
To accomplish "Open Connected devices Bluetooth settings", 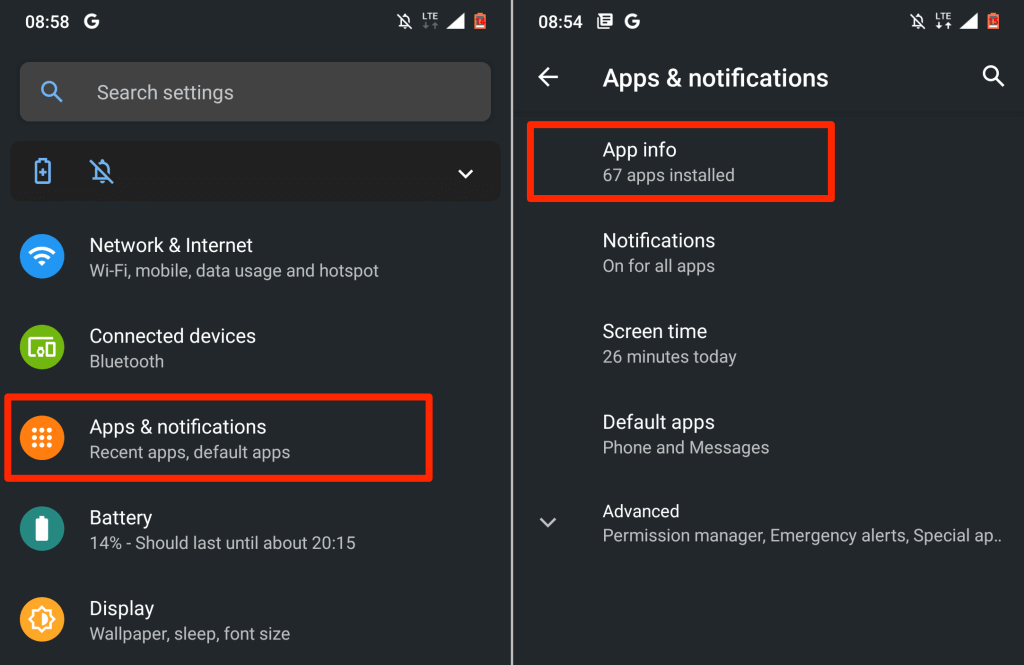I will coord(172,348).
